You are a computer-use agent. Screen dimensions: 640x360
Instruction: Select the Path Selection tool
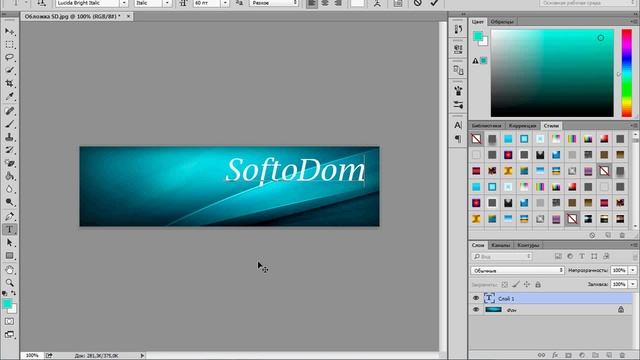pos(9,242)
